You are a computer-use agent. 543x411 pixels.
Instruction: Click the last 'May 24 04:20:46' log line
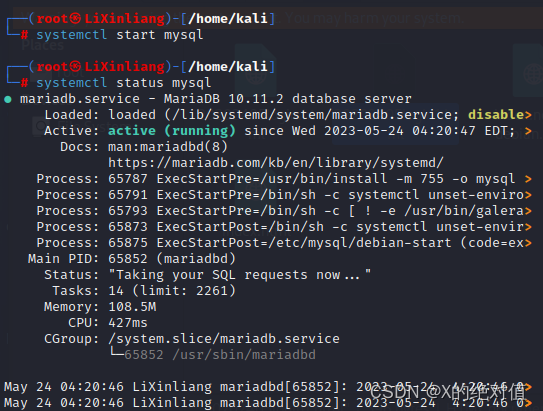tap(267, 403)
